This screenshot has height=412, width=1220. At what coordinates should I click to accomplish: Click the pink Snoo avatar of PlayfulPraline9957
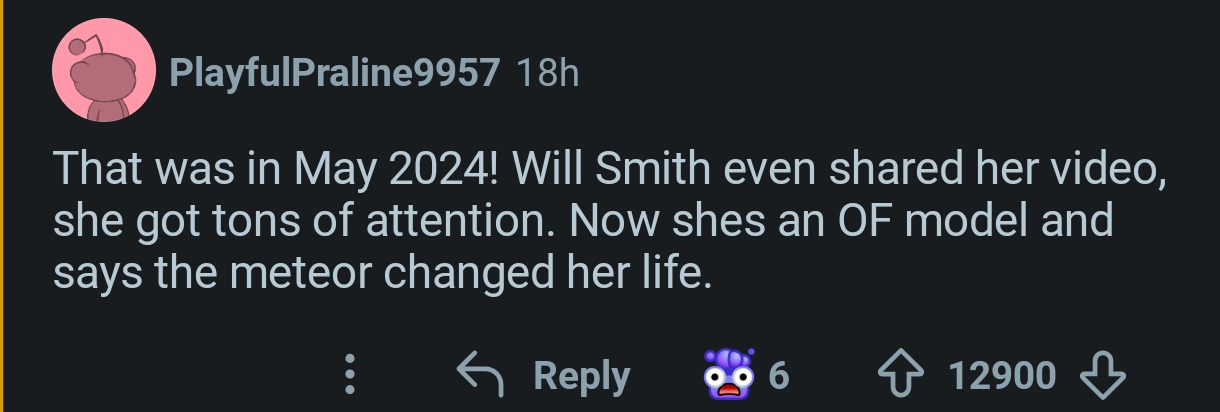pos(103,71)
